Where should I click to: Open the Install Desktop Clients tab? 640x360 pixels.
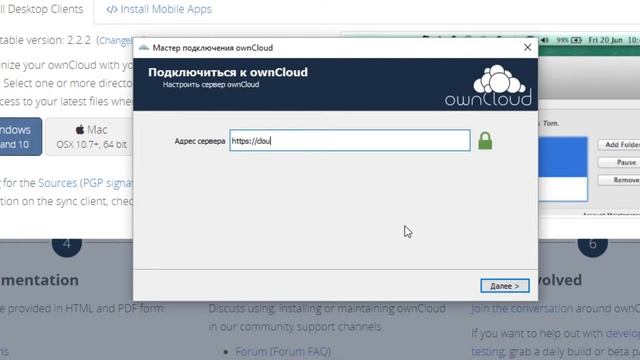(x=42, y=9)
